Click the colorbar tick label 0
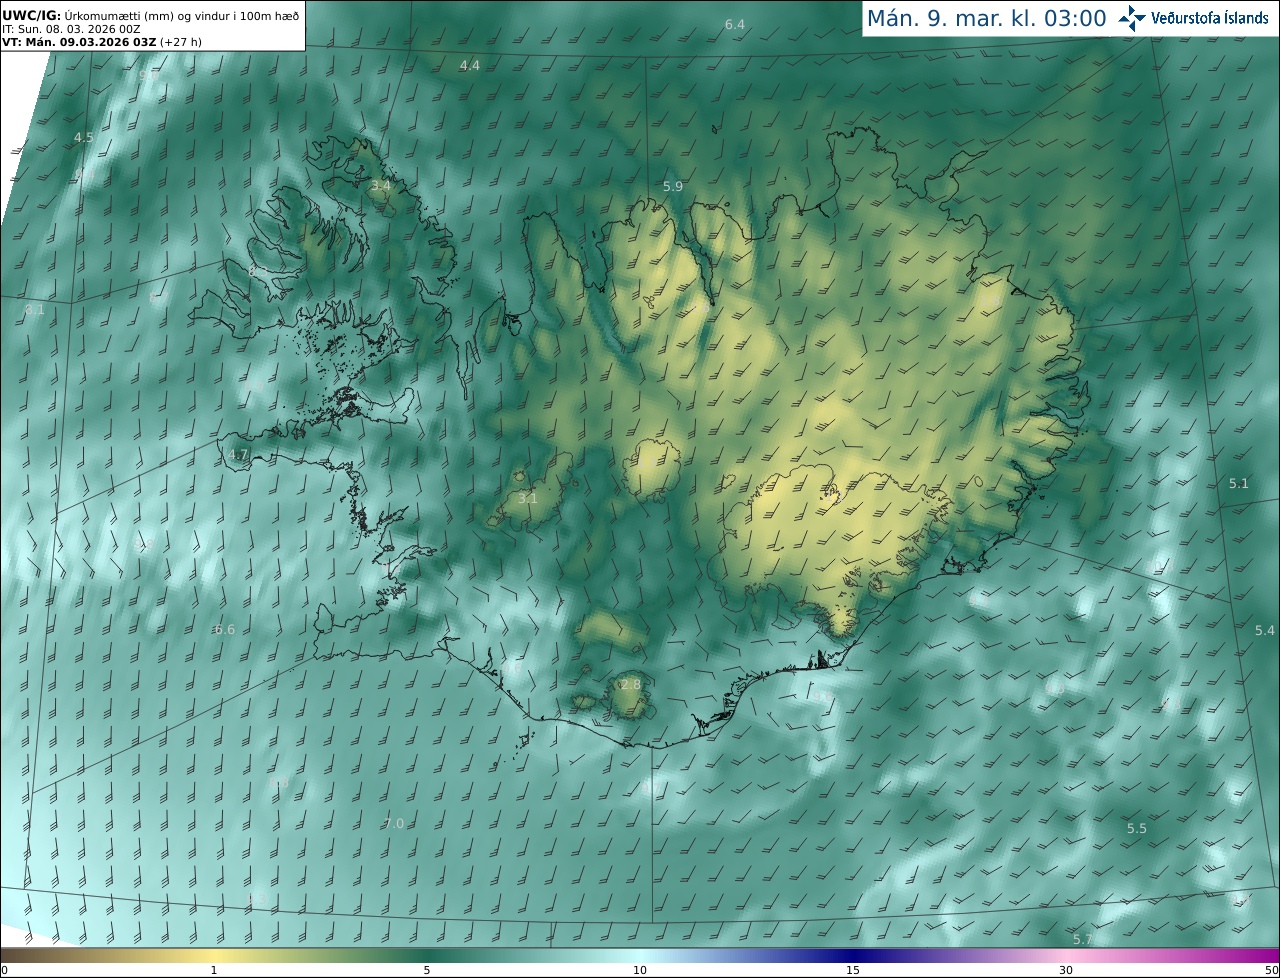Viewport: 1280px width, 978px height. click(x=4, y=970)
